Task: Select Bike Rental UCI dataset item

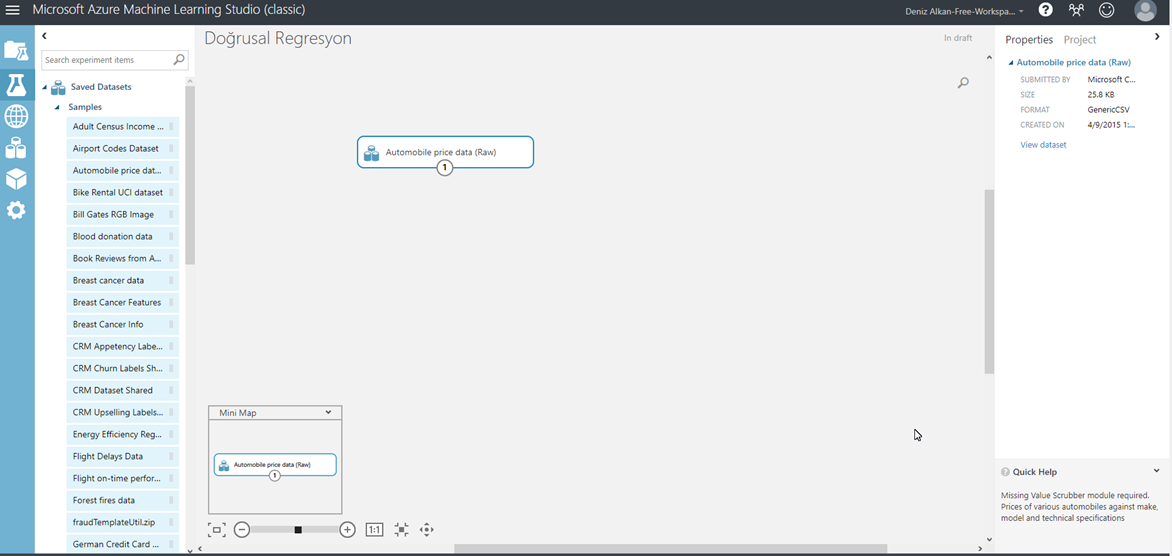Action: pos(118,192)
